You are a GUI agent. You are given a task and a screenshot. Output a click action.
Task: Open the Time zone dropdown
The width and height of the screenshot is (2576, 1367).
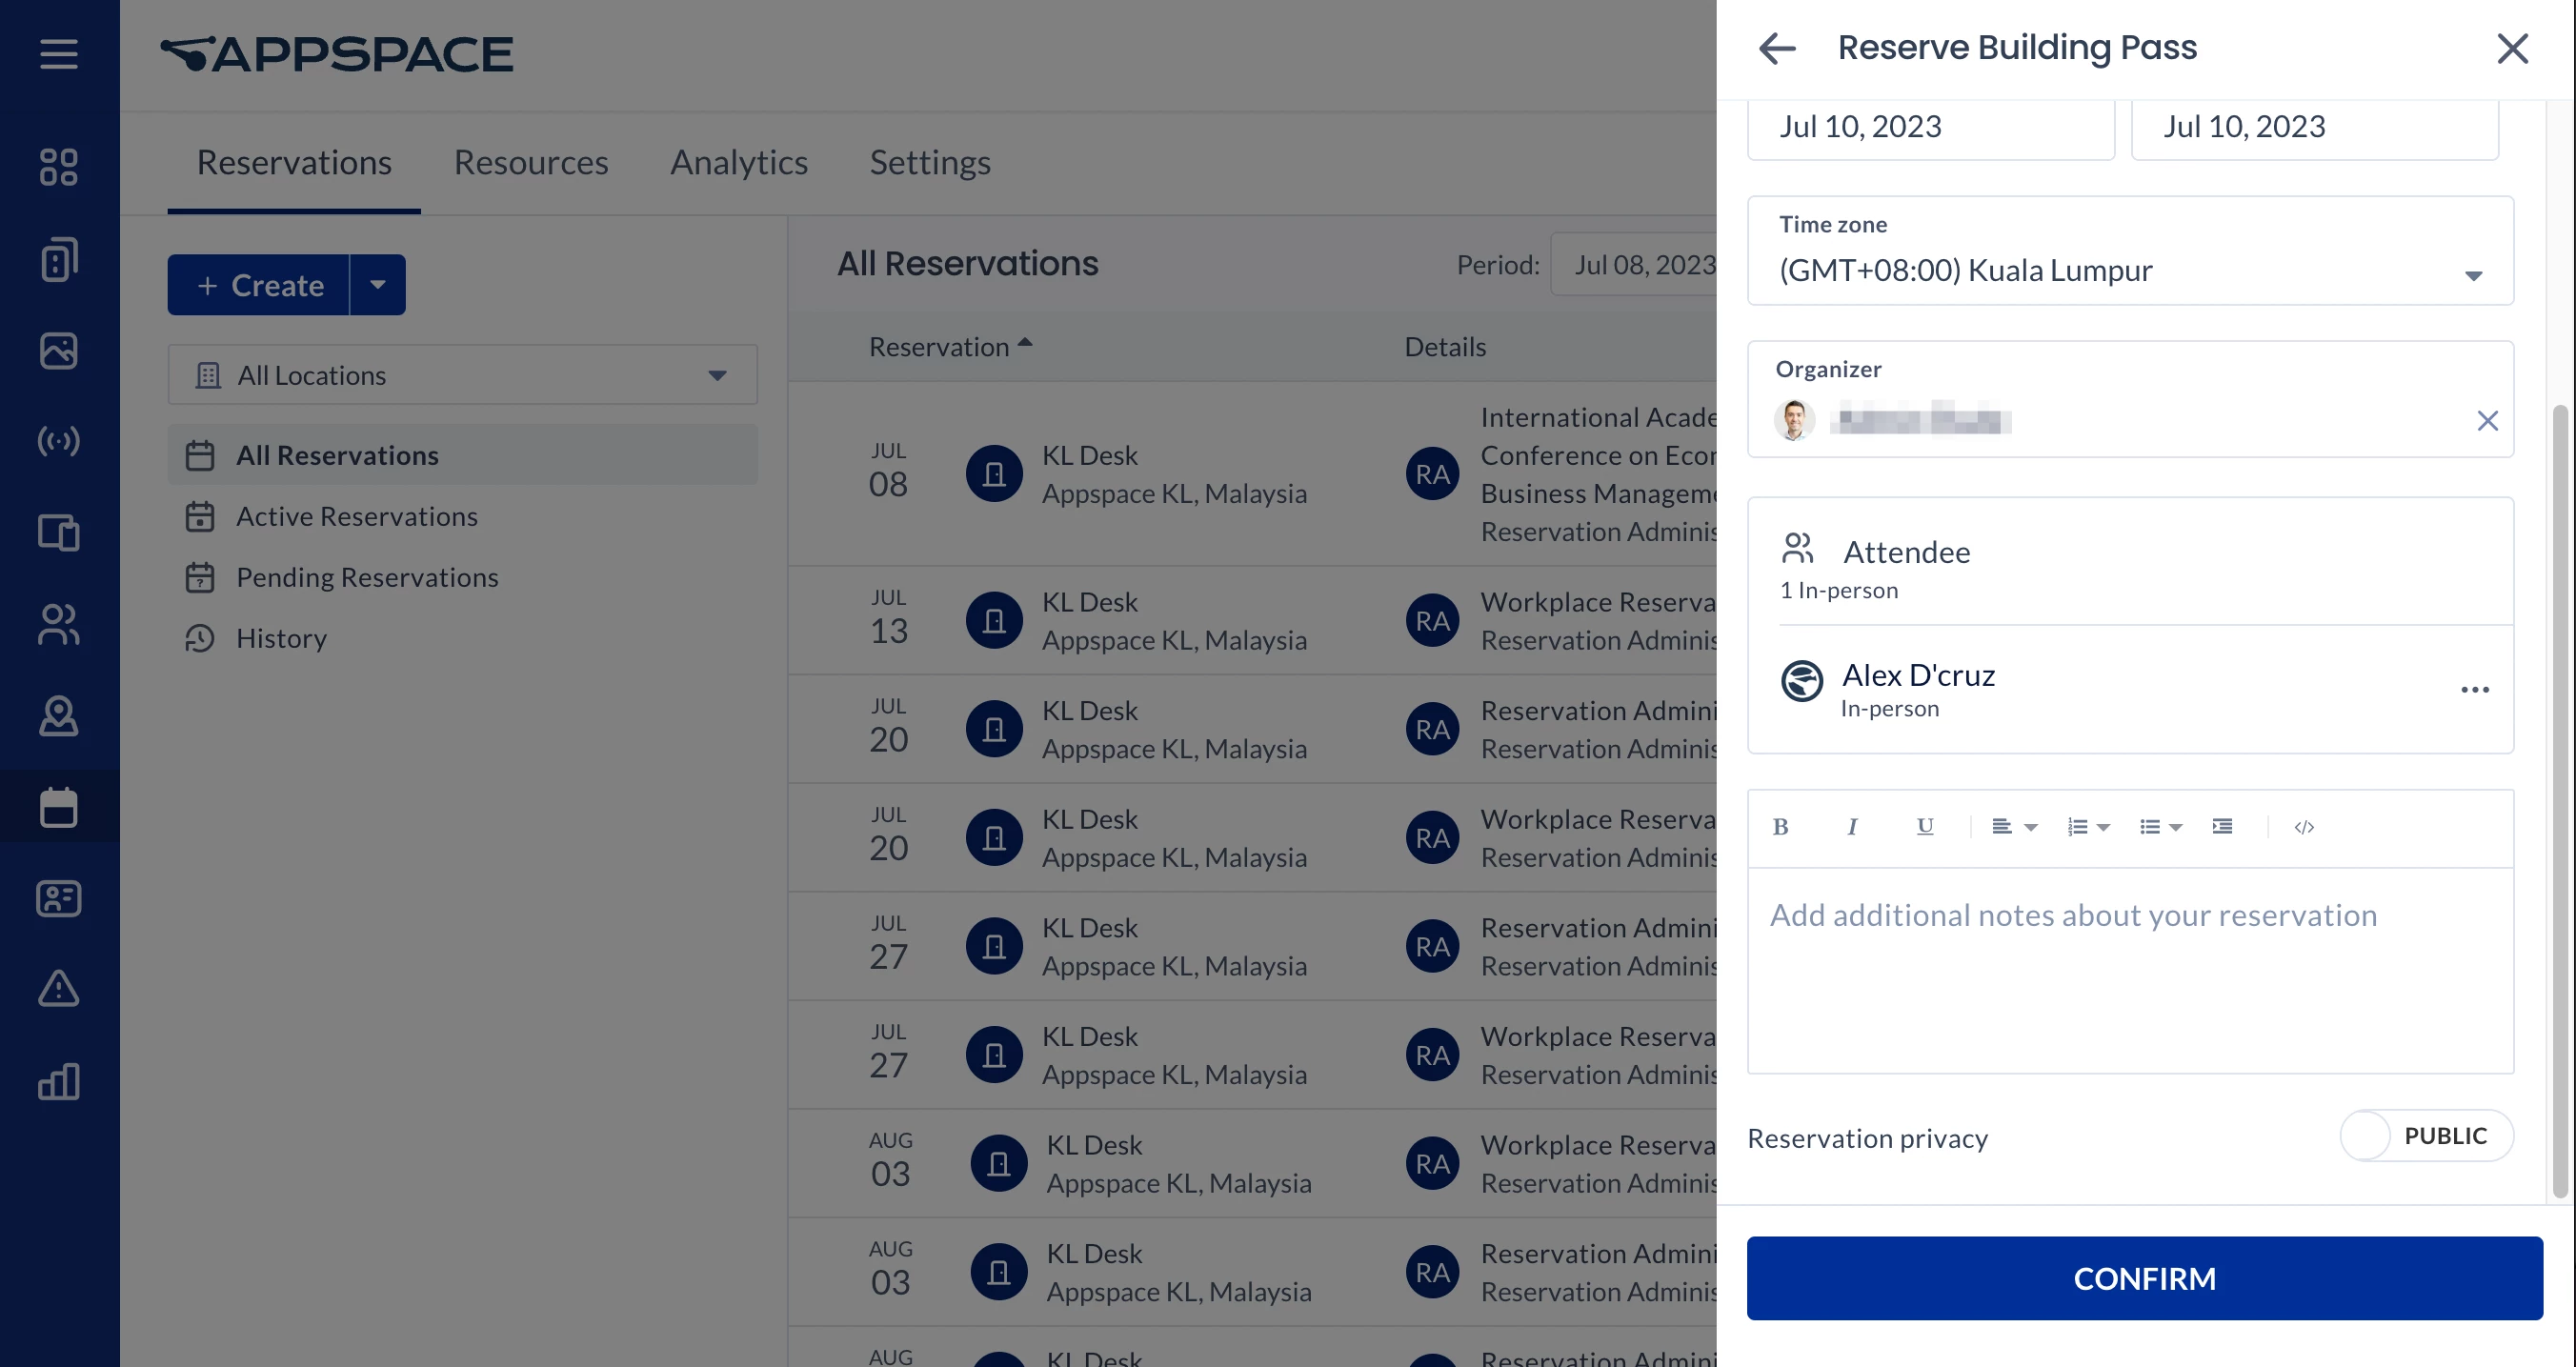pyautogui.click(x=2130, y=270)
